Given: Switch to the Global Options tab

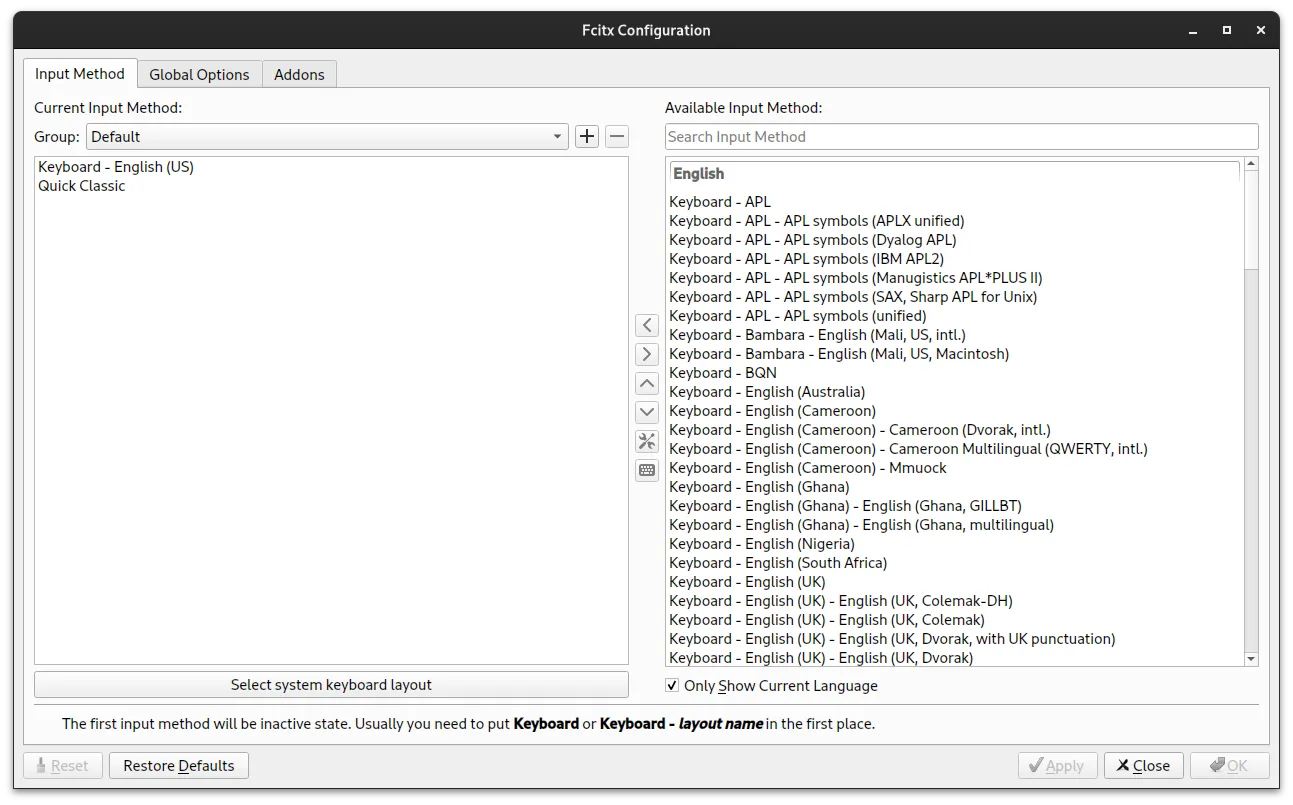Looking at the screenshot, I should pos(199,74).
